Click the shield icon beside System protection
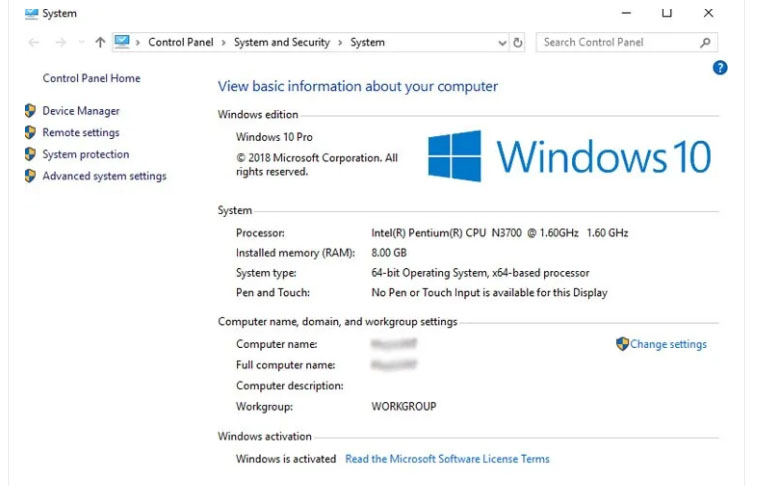Screen dimensions: 783x486 30,154
